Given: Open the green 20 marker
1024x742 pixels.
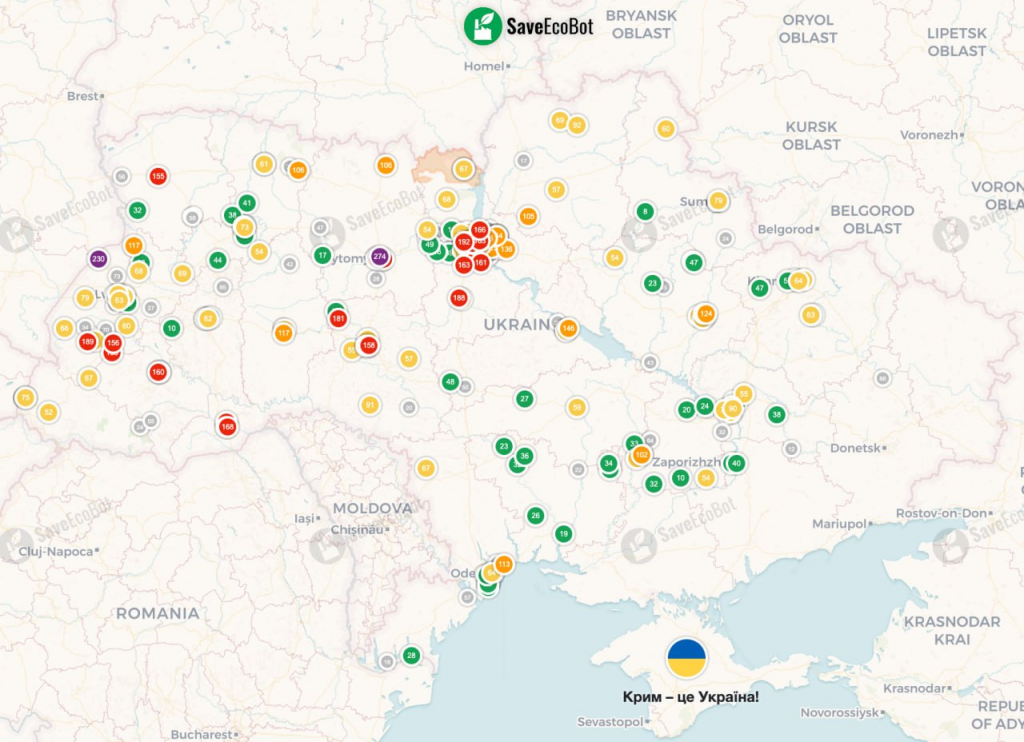Looking at the screenshot, I should coord(686,410).
